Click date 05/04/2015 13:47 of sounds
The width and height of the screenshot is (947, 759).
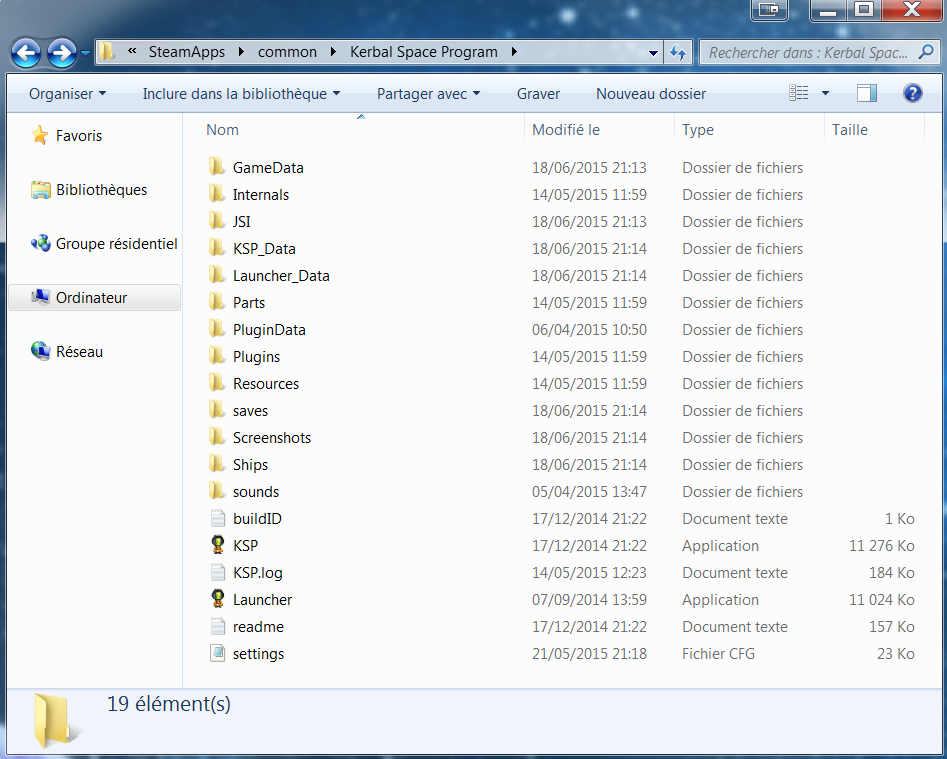coord(589,492)
